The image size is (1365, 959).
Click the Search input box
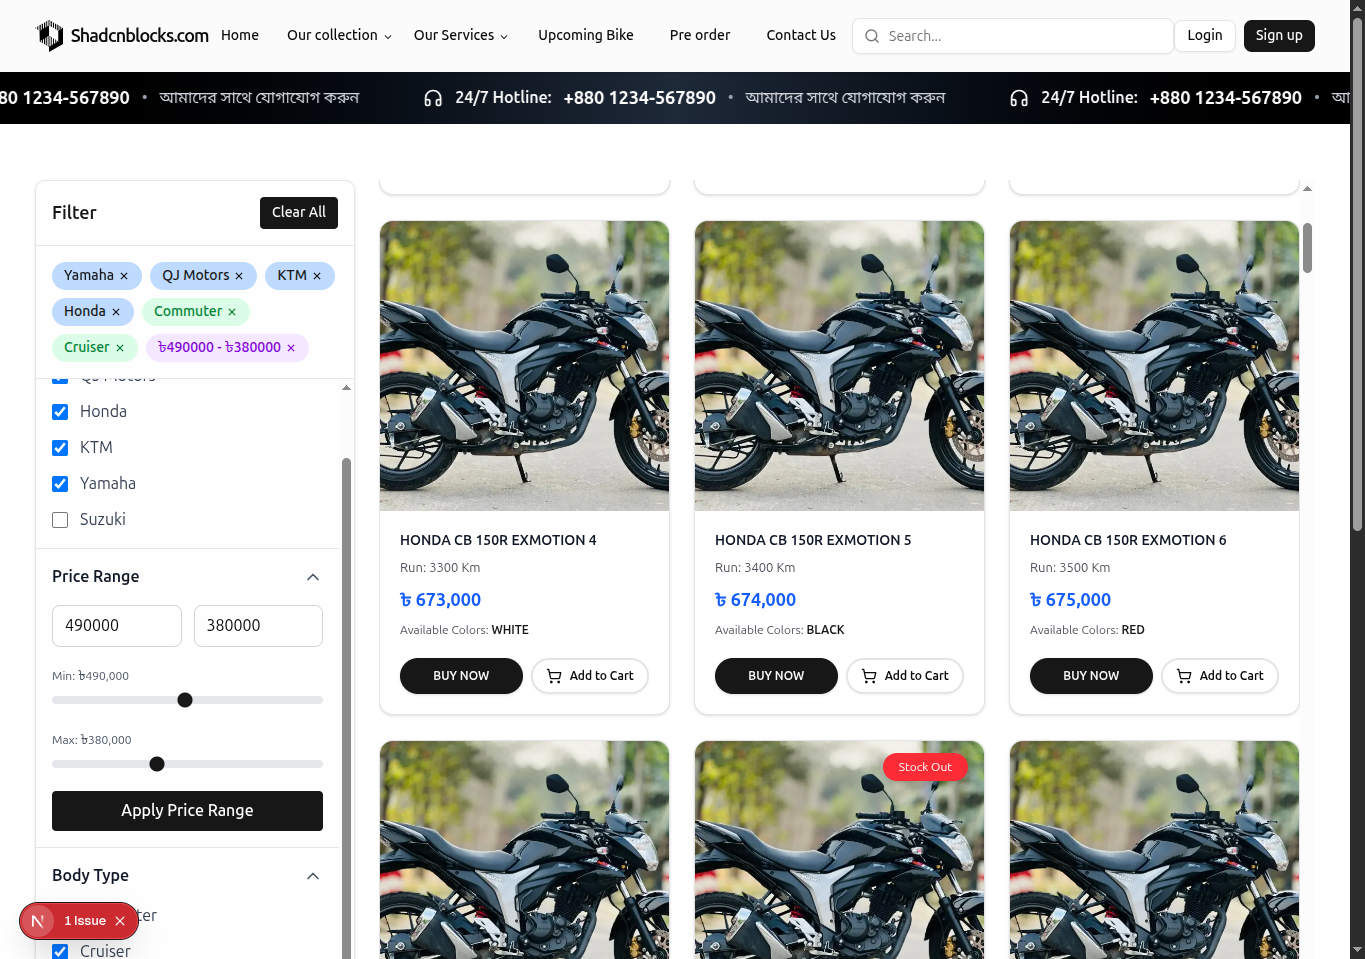coord(1013,36)
